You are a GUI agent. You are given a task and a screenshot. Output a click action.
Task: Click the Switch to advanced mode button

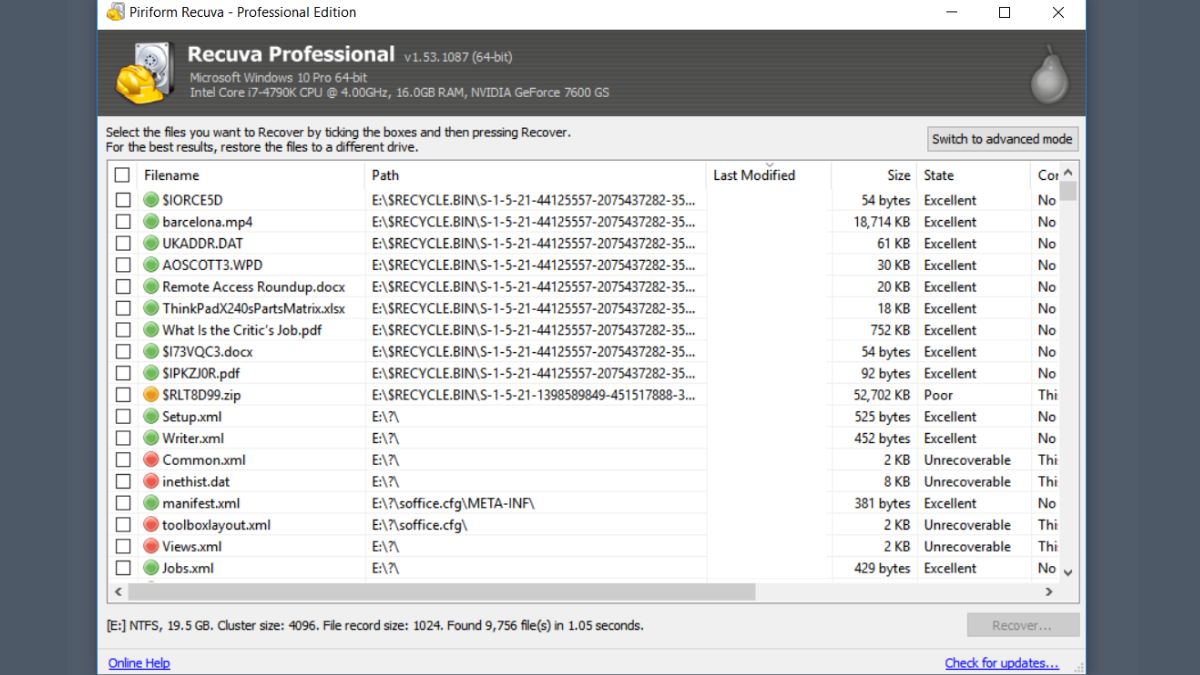click(1002, 139)
